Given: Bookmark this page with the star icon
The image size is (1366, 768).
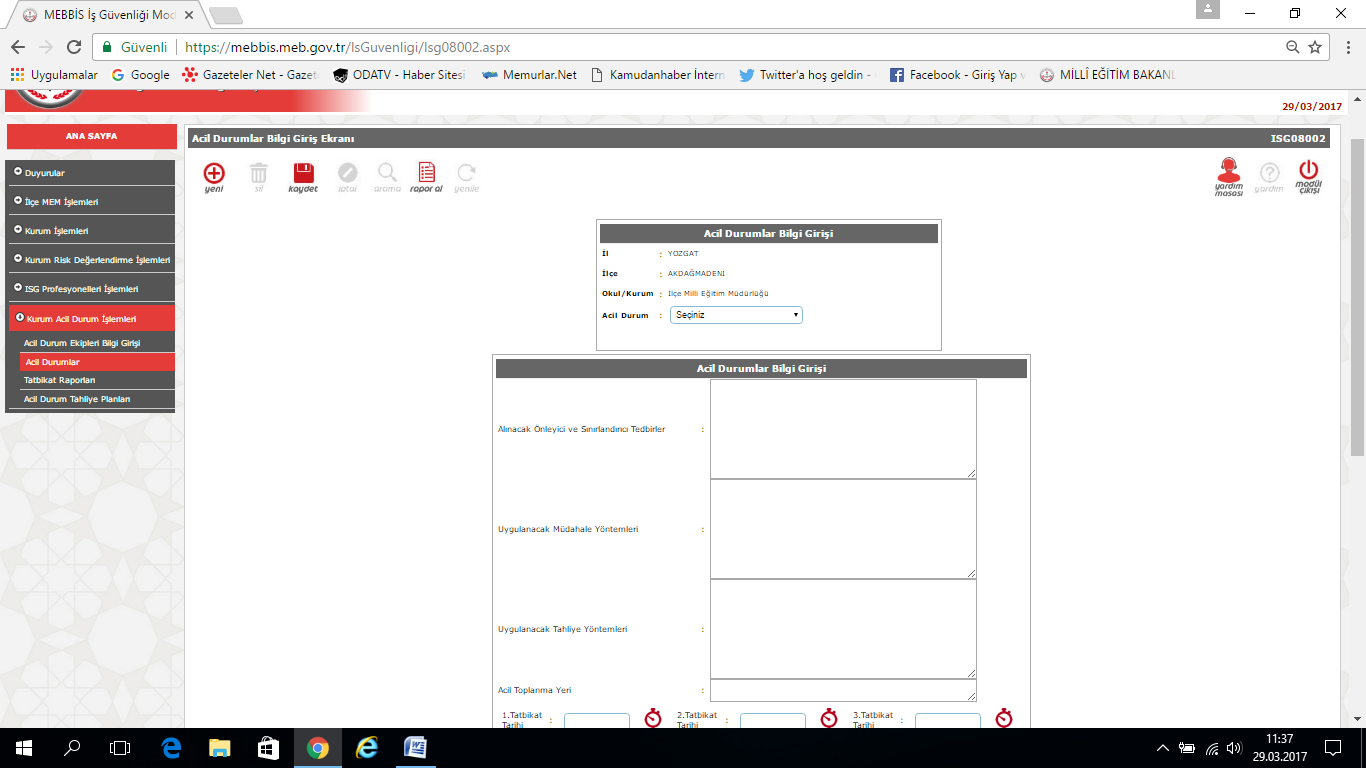Looking at the screenshot, I should coord(1315,47).
